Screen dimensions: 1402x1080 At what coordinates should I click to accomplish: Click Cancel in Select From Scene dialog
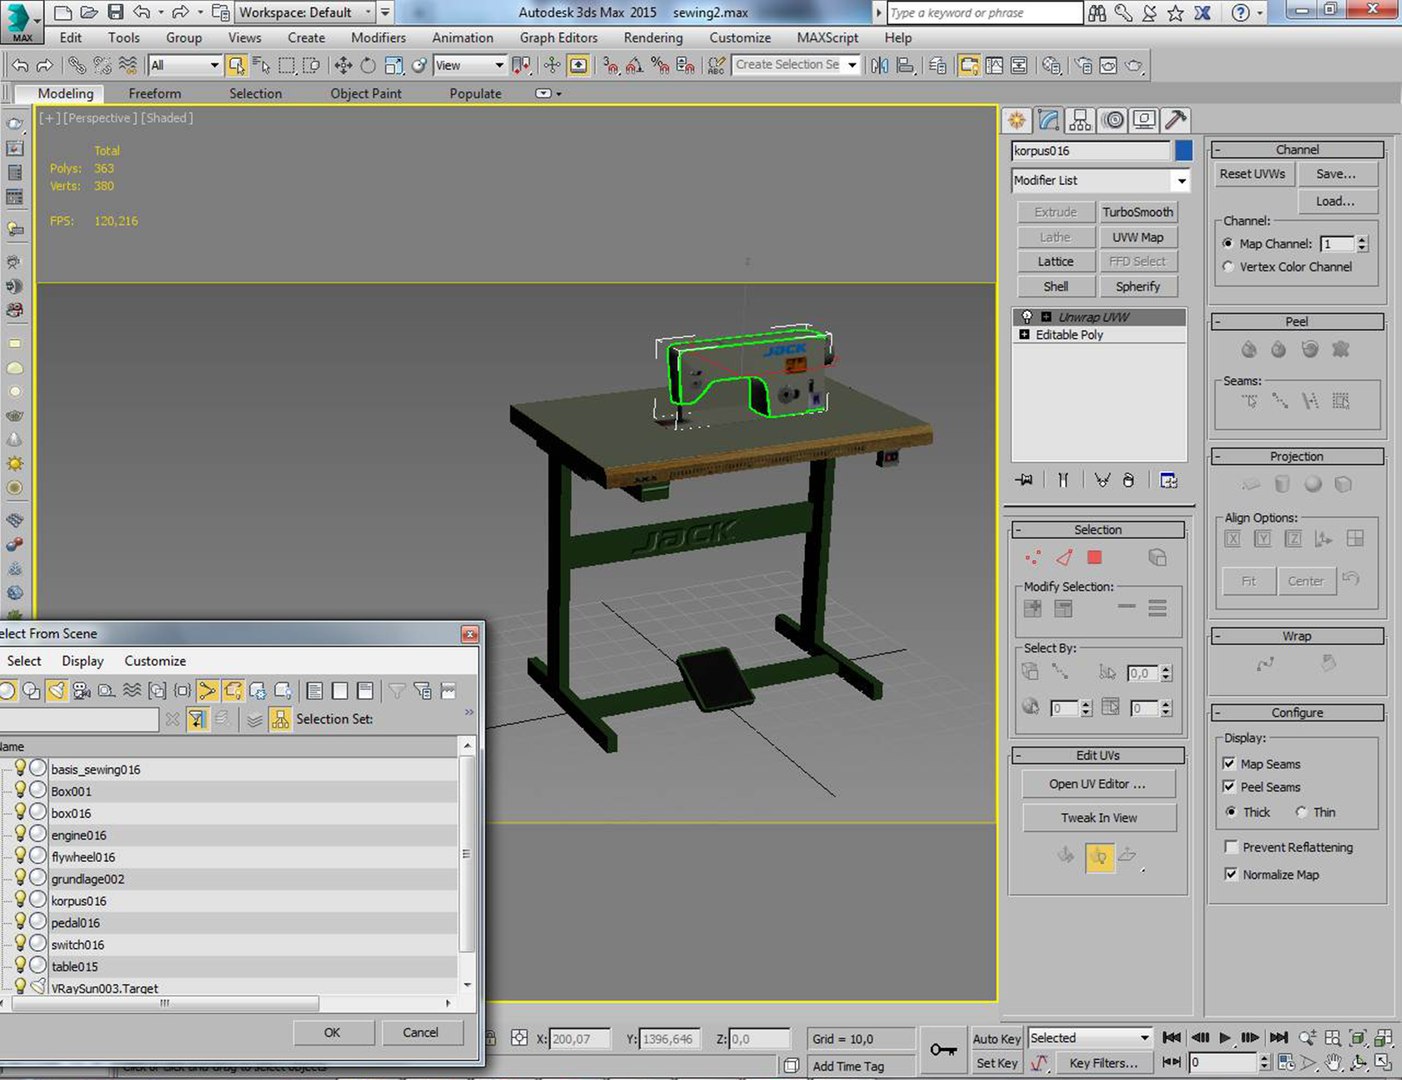420,1033
